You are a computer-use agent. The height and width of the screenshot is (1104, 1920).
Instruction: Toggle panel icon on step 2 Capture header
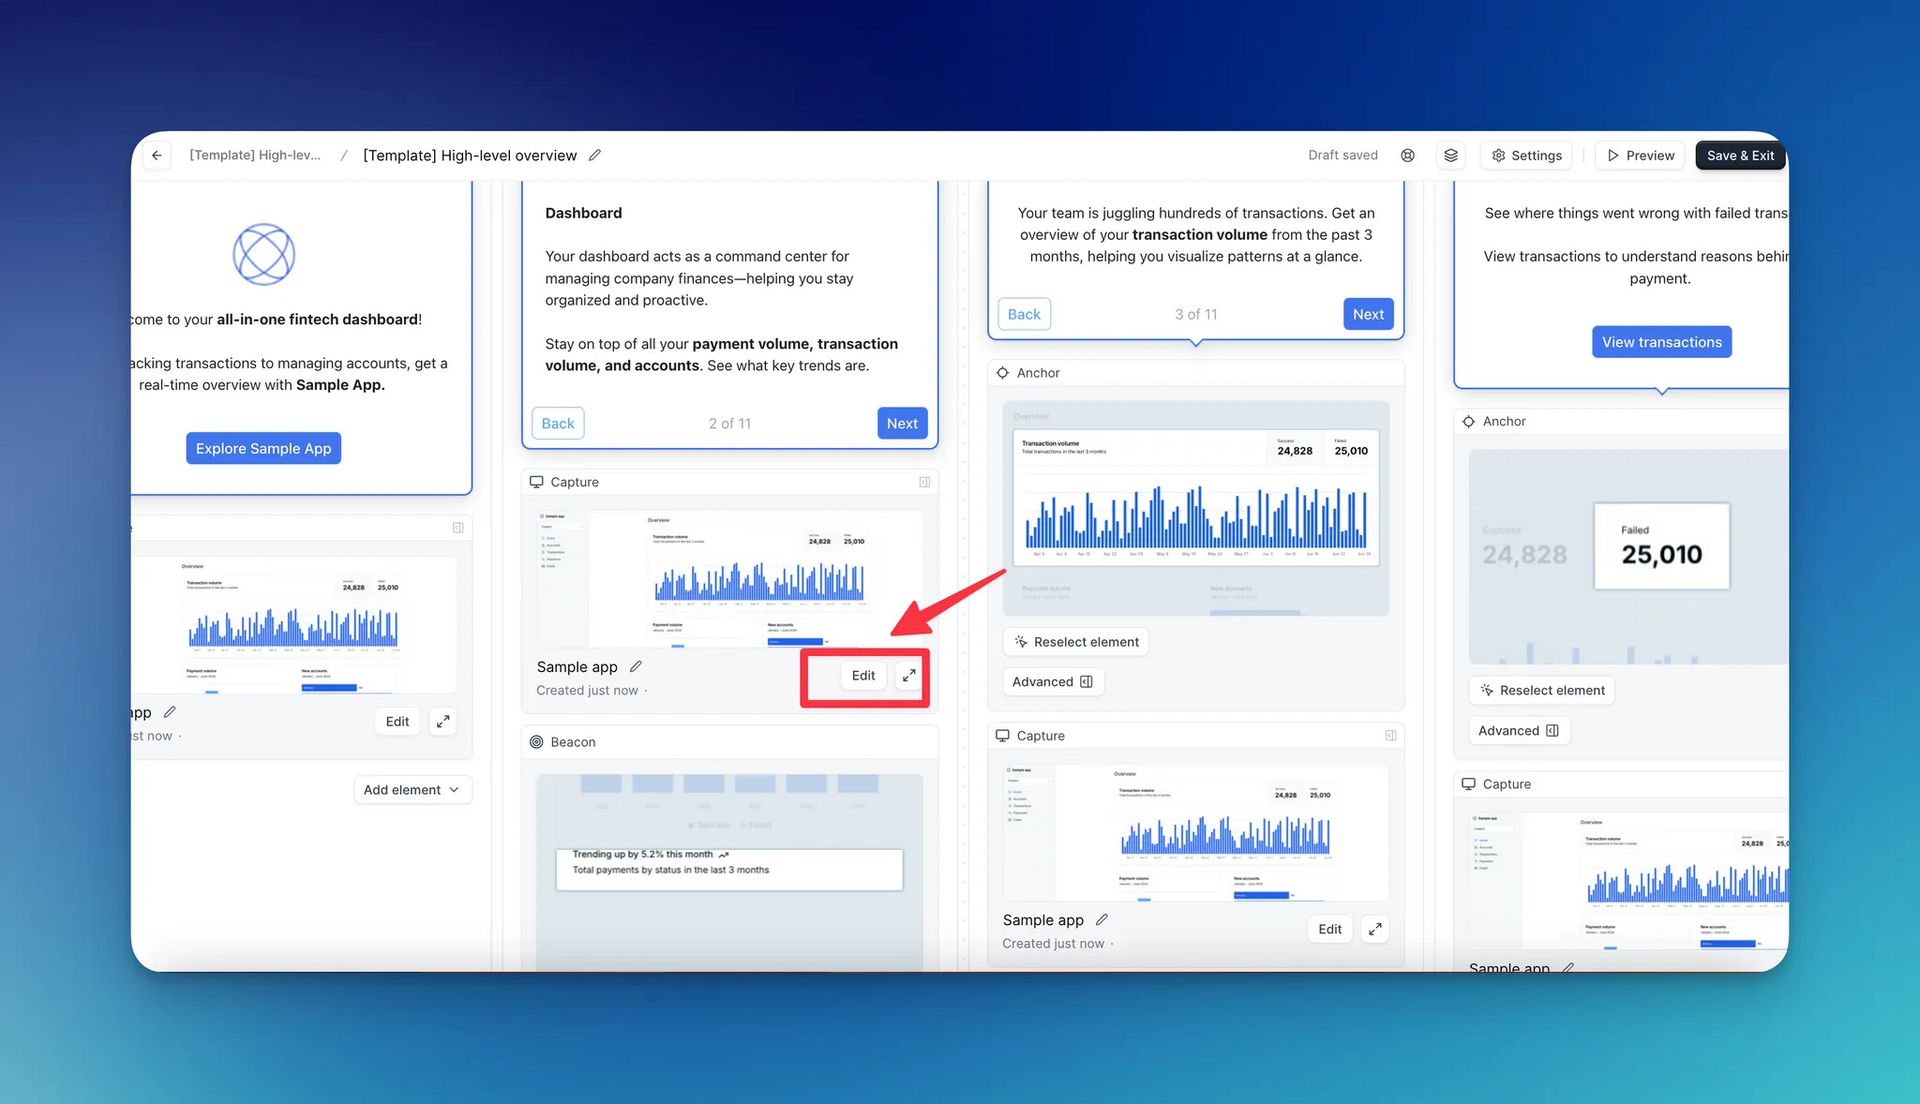click(924, 482)
